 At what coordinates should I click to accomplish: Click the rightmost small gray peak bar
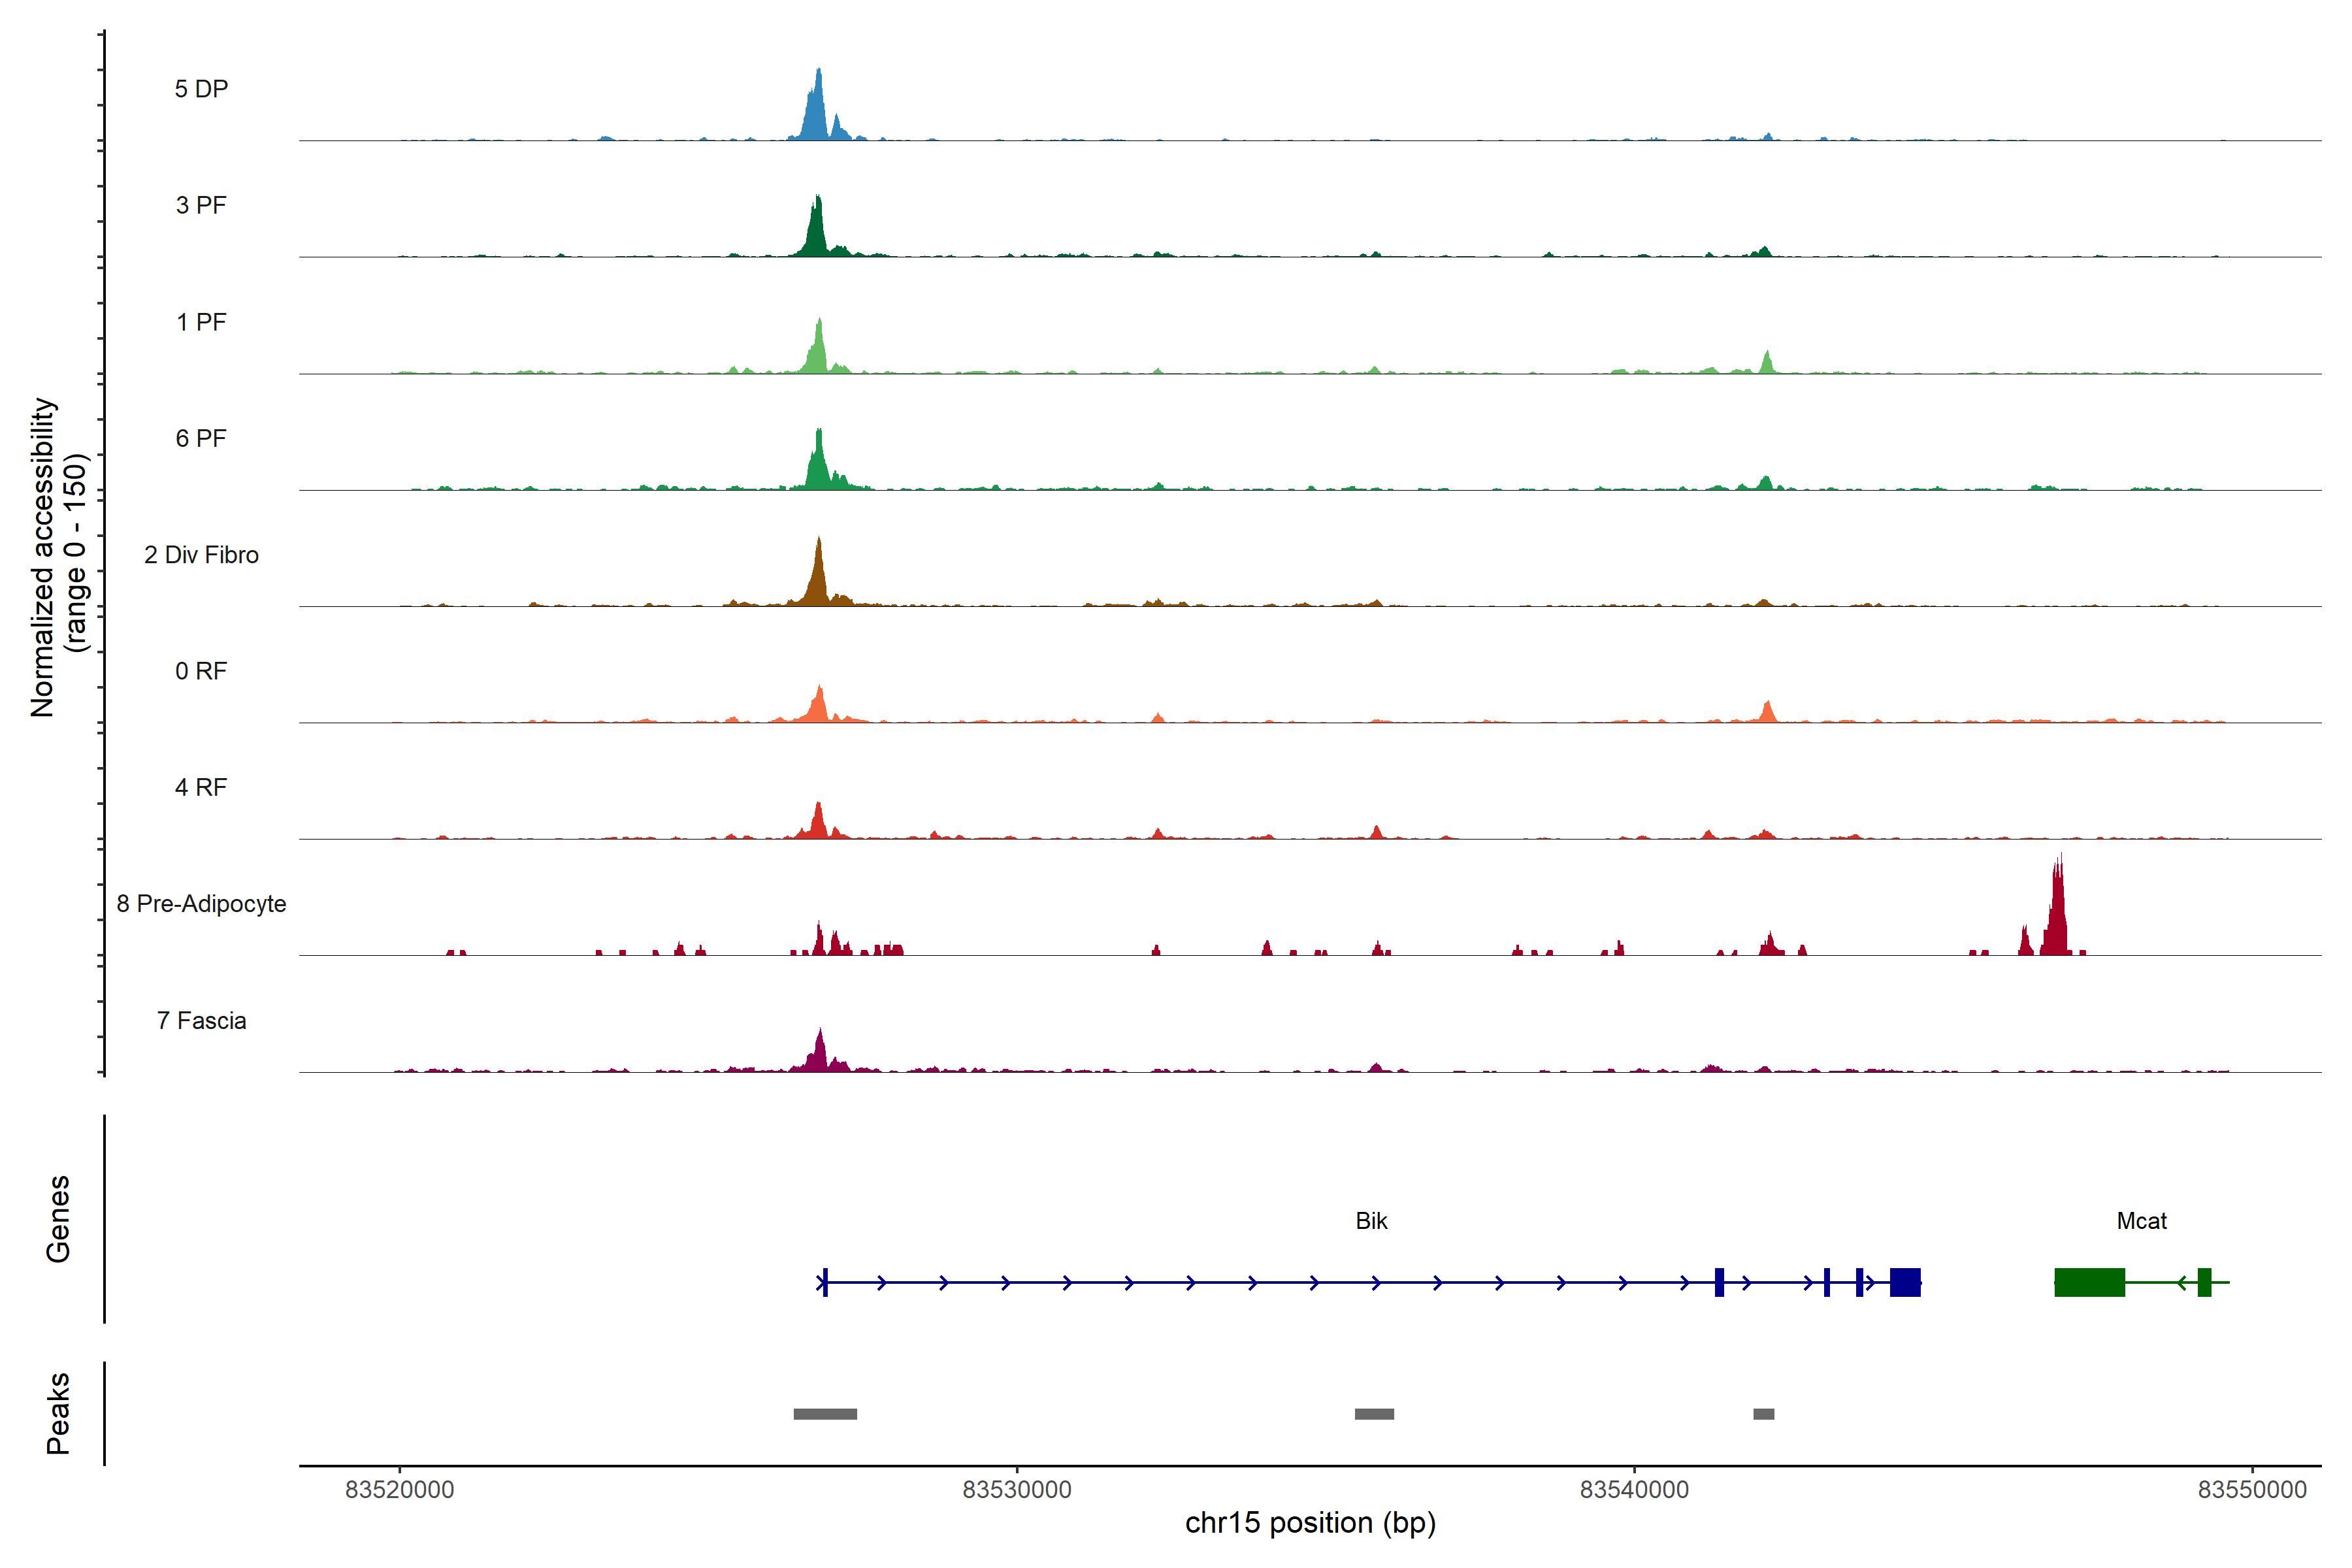(1763, 1414)
